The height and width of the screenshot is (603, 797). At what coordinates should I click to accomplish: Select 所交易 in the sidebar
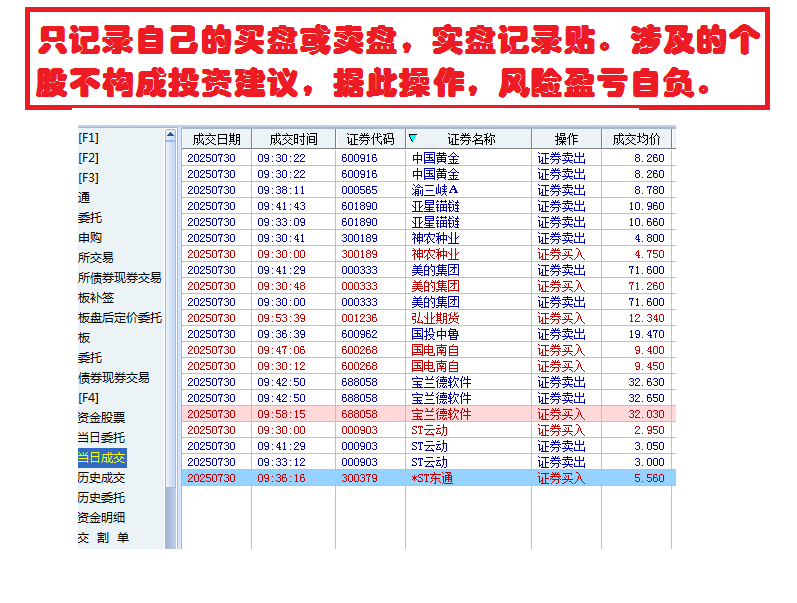click(96, 258)
